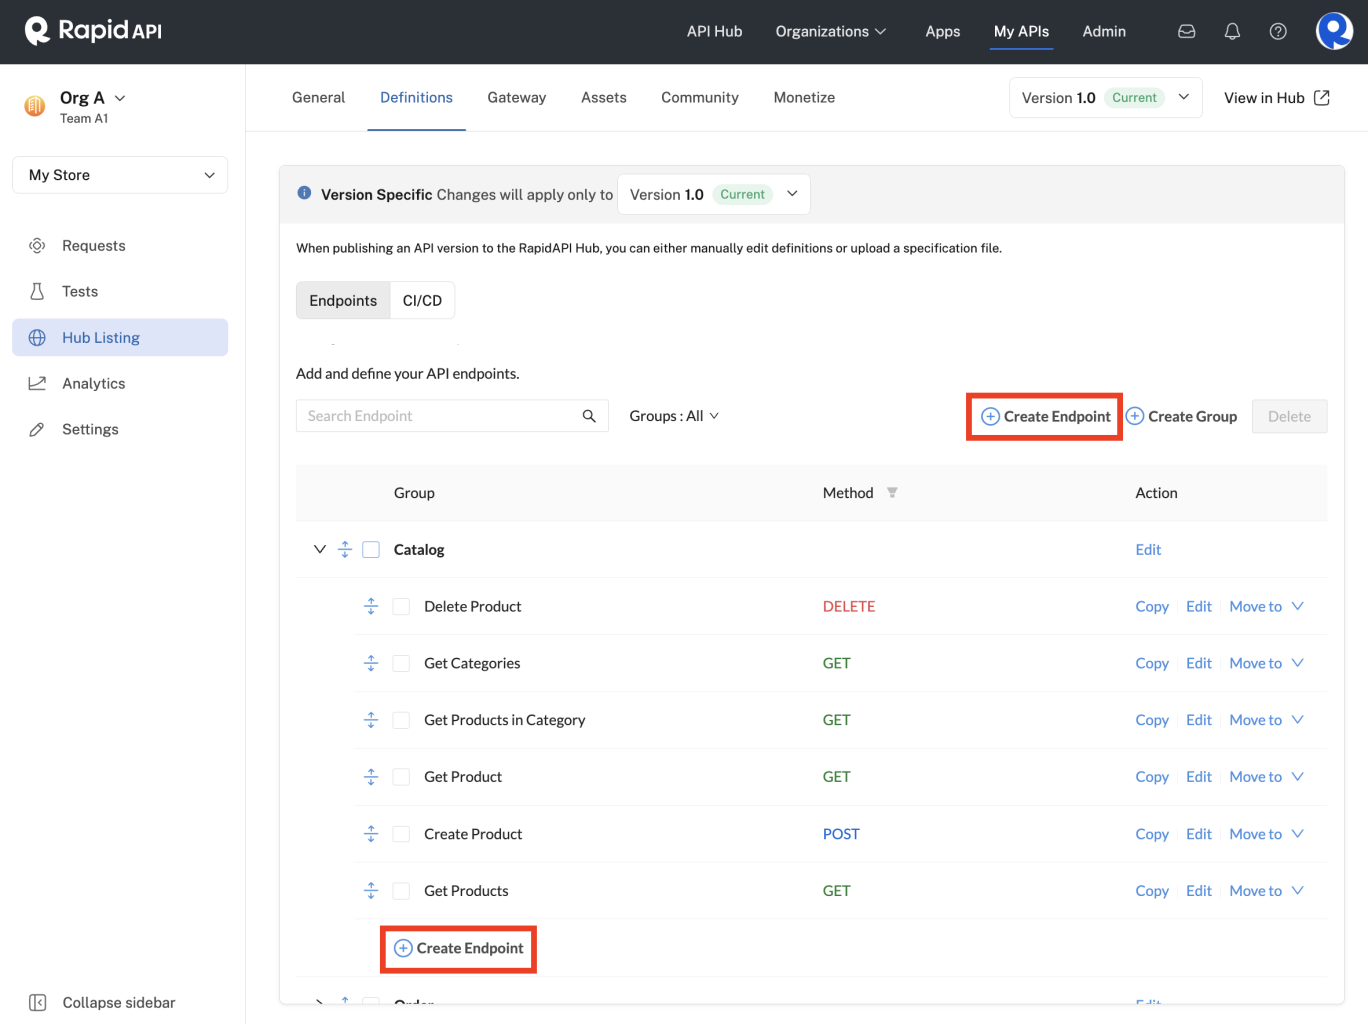
Task: Click reorder handle for Get Products row
Action: [371, 891]
